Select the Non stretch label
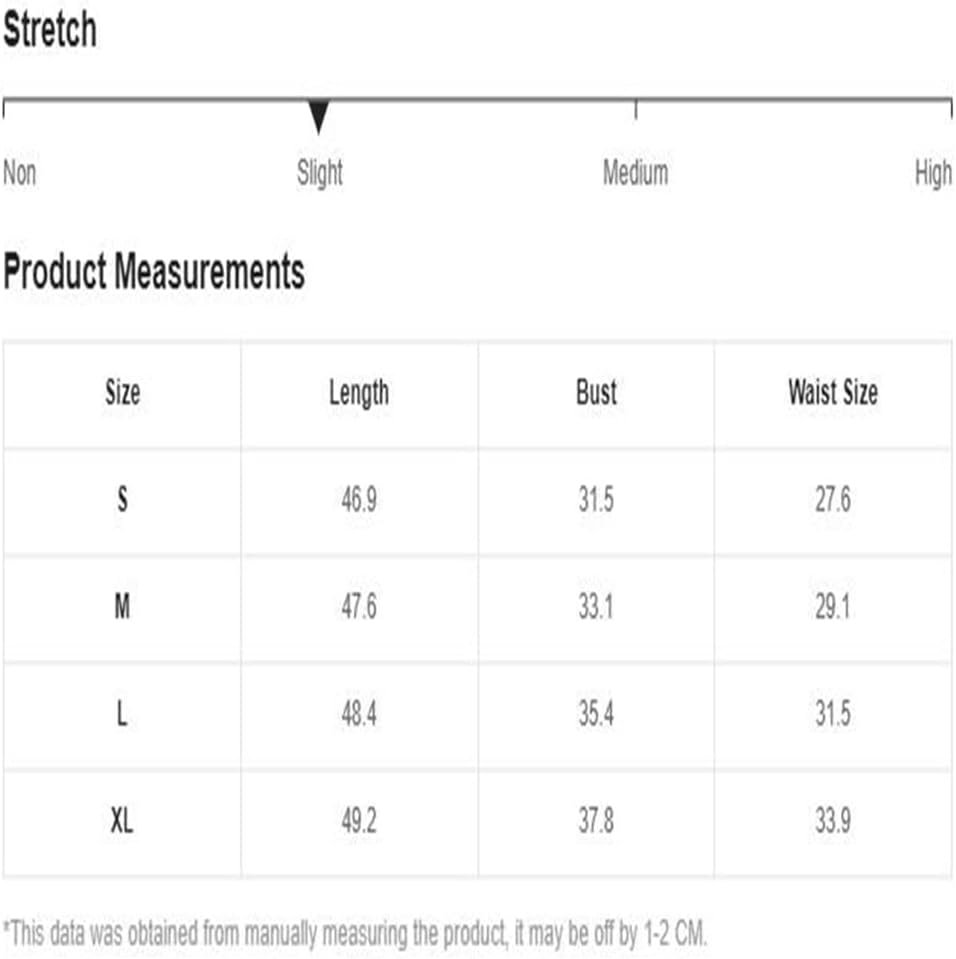Screen dimensions: 956x959 (x=20, y=172)
